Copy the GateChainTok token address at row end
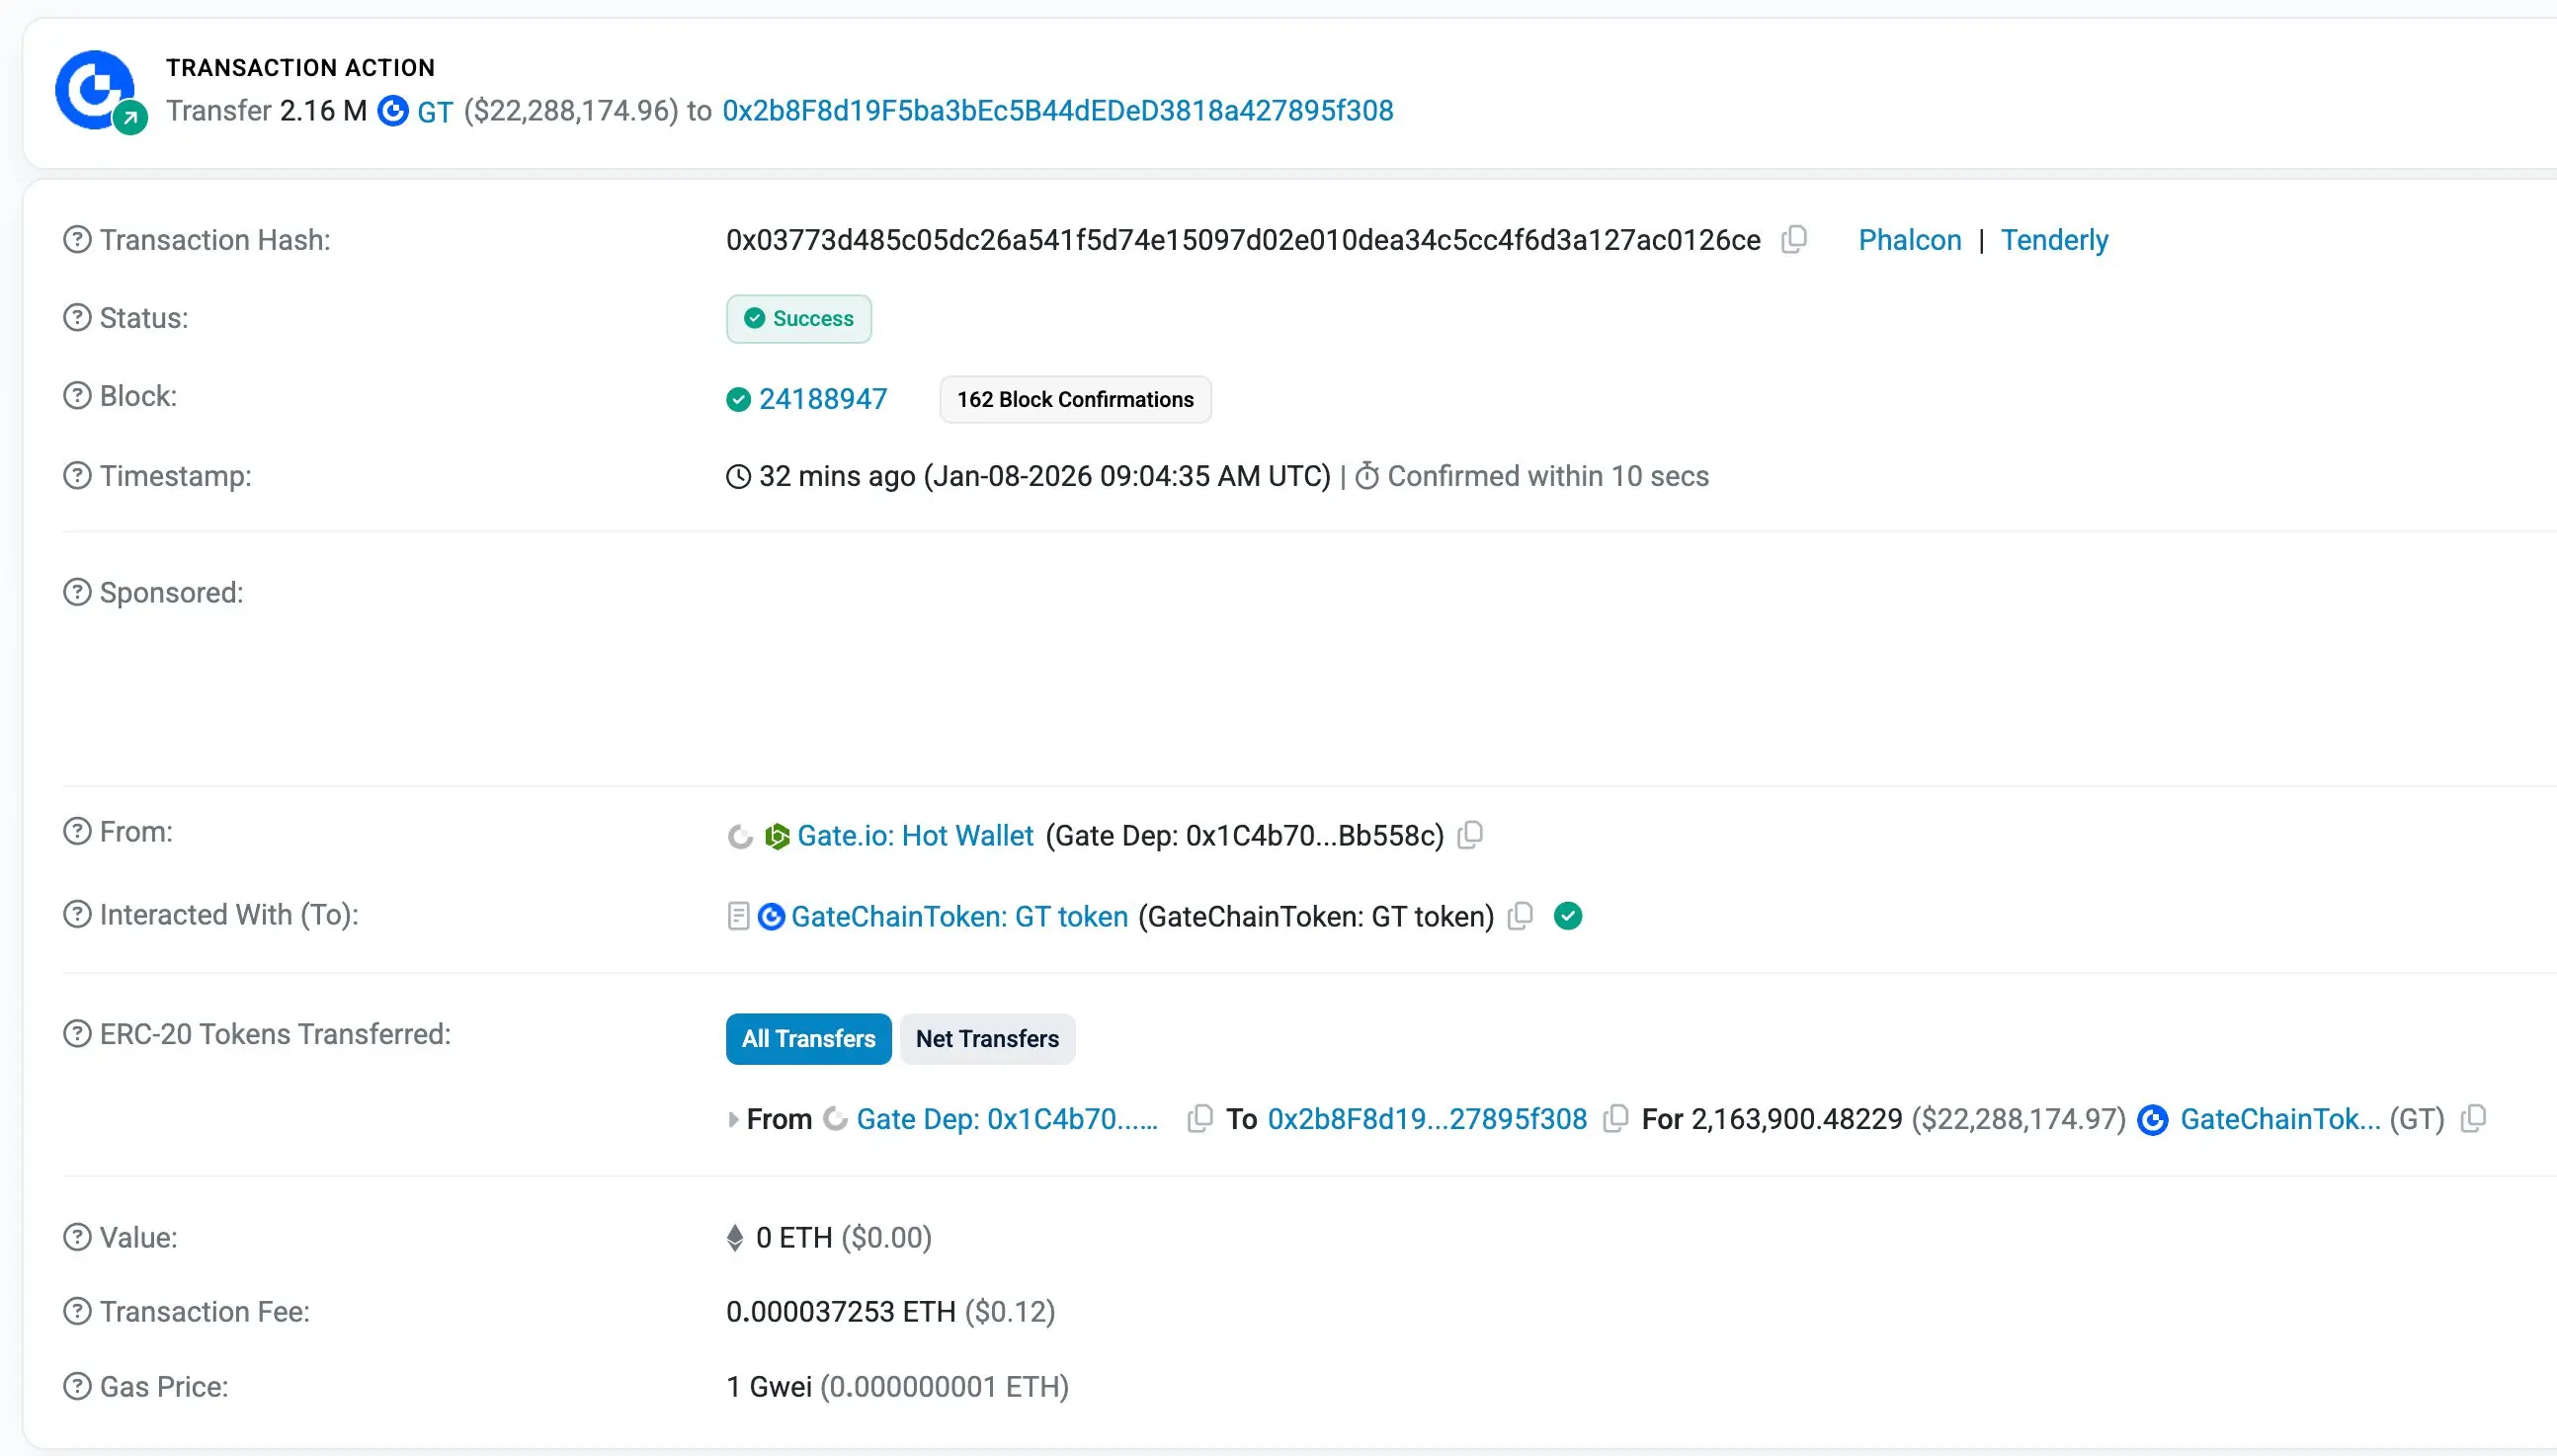The width and height of the screenshot is (2557, 1456). (x=2473, y=1119)
